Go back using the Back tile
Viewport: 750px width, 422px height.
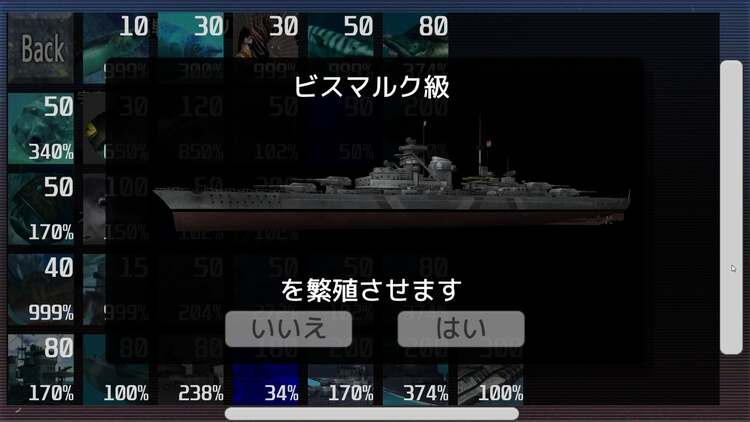click(41, 48)
